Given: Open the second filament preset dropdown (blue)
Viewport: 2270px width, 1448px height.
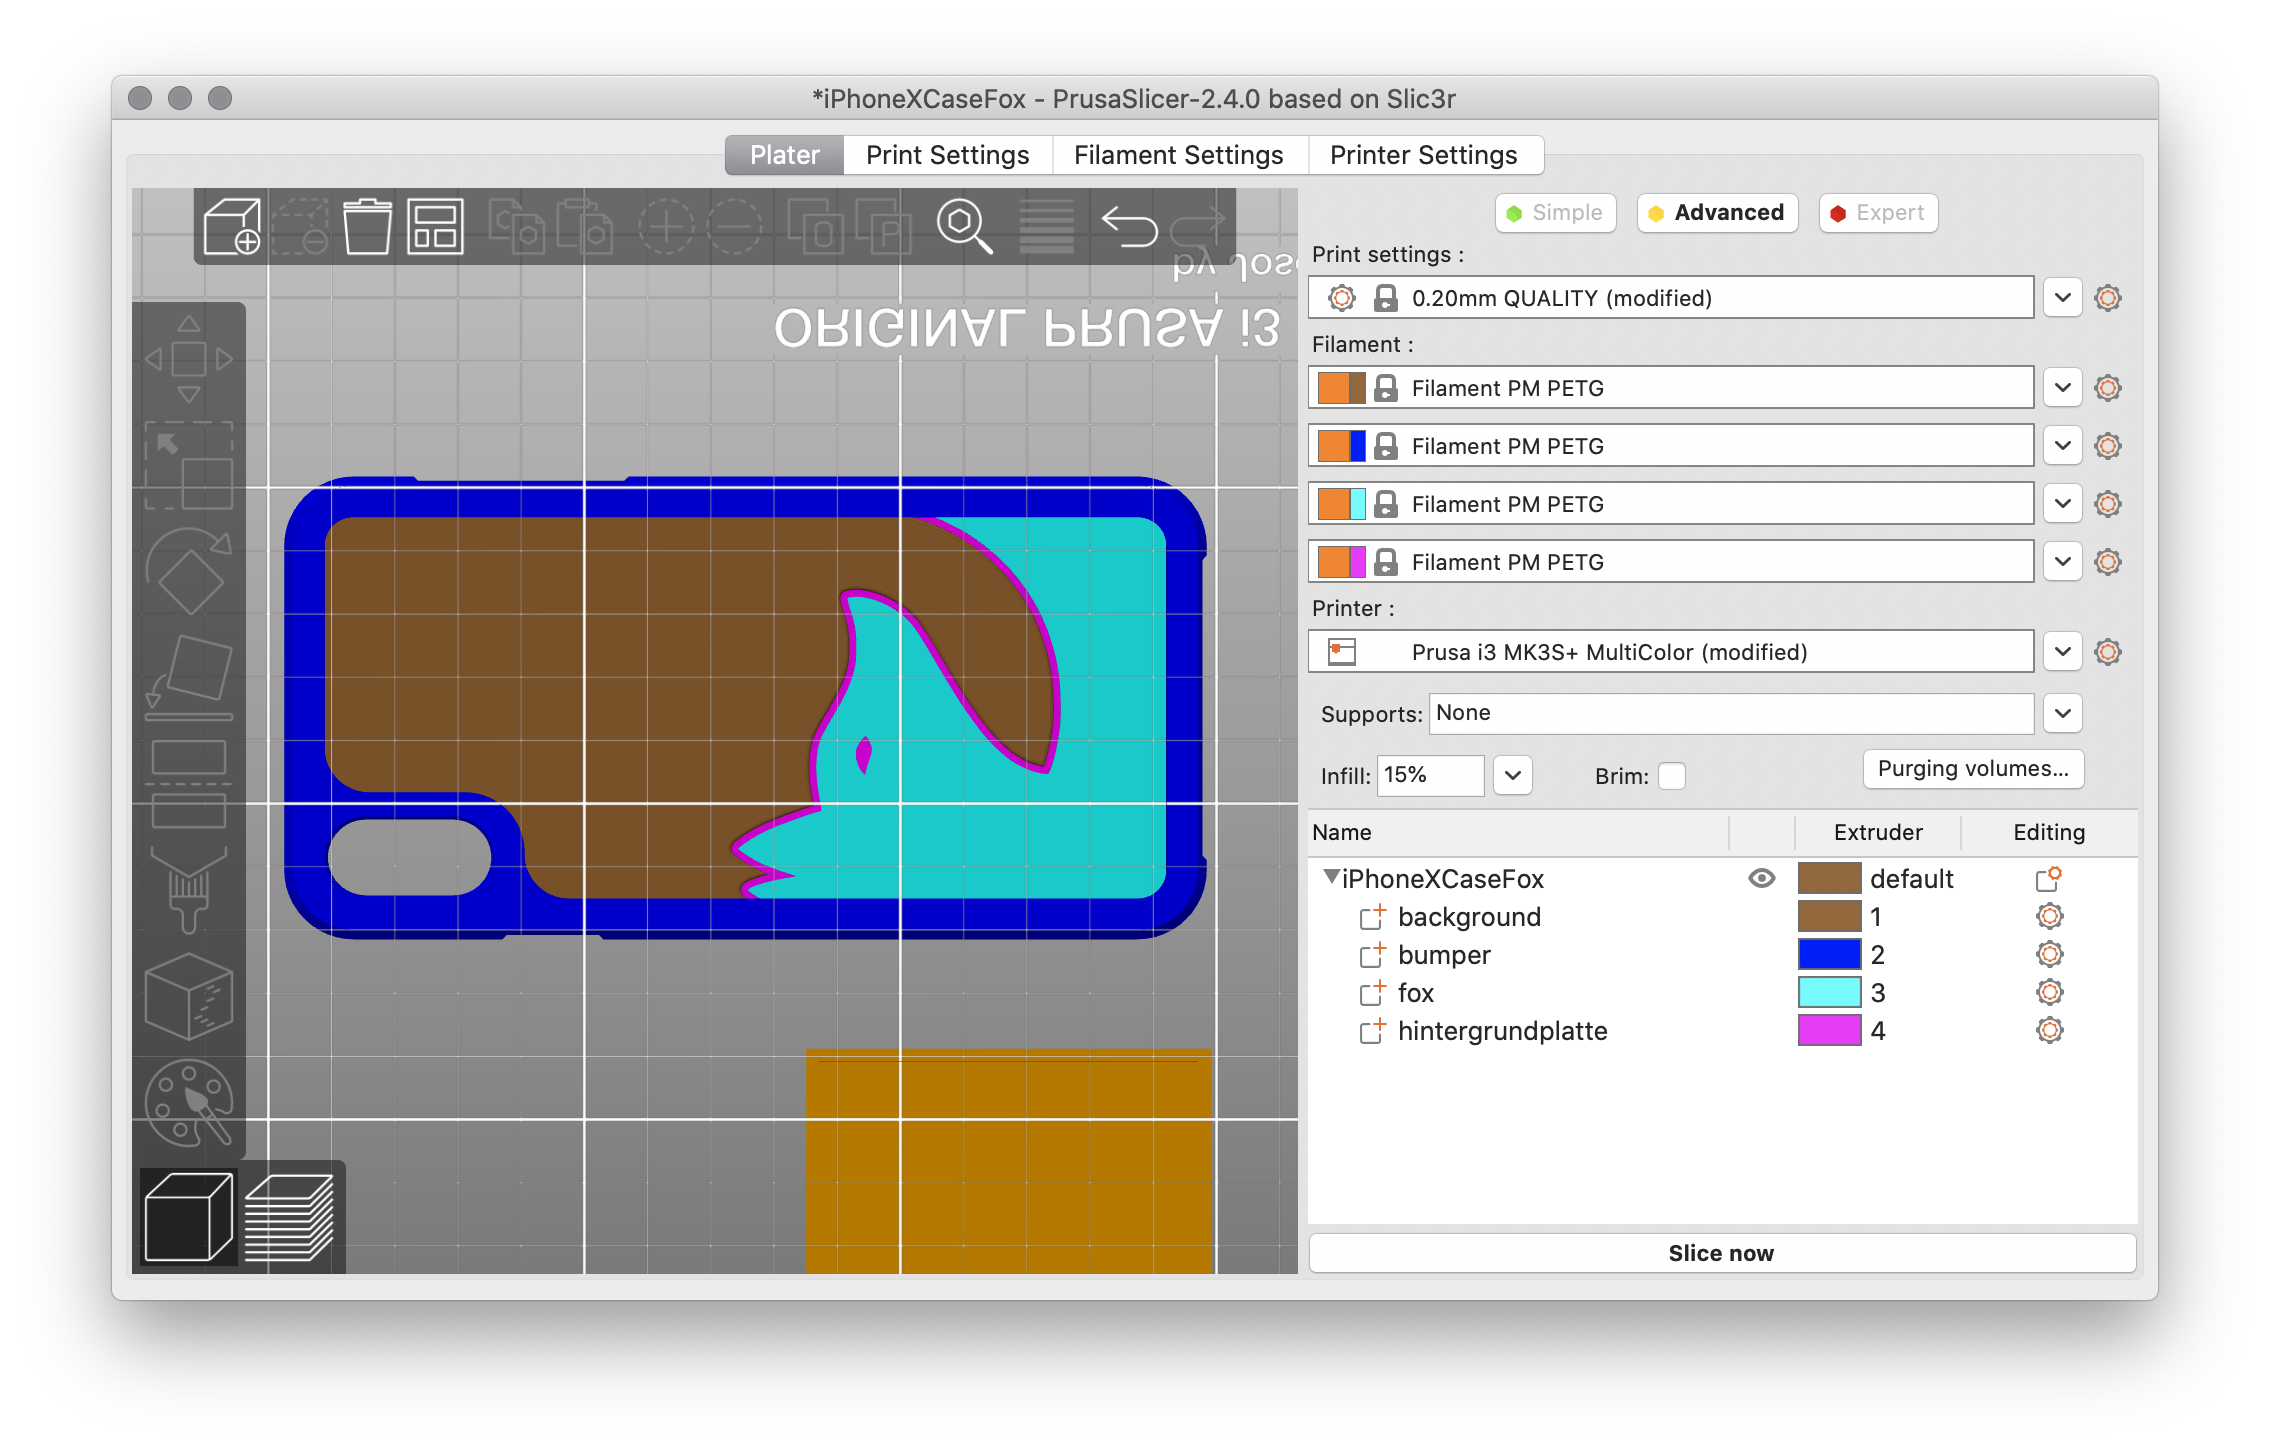Looking at the screenshot, I should coord(2062,446).
